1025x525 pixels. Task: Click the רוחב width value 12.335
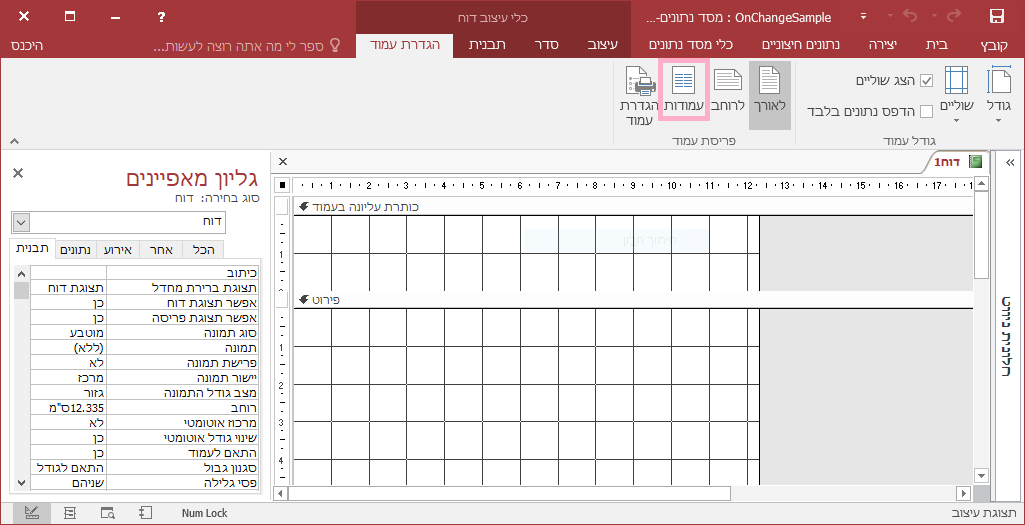point(69,408)
